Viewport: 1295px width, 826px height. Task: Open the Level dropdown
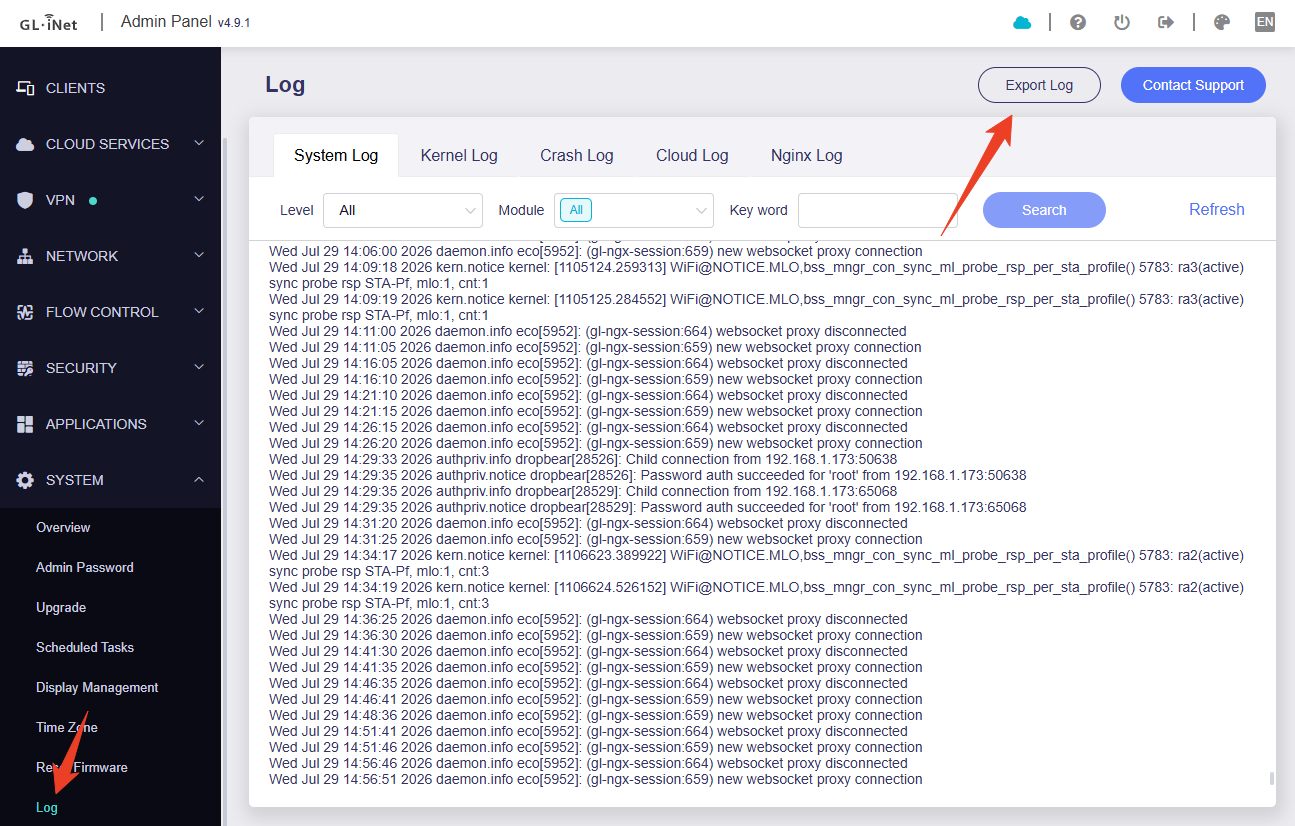pyautogui.click(x=403, y=210)
